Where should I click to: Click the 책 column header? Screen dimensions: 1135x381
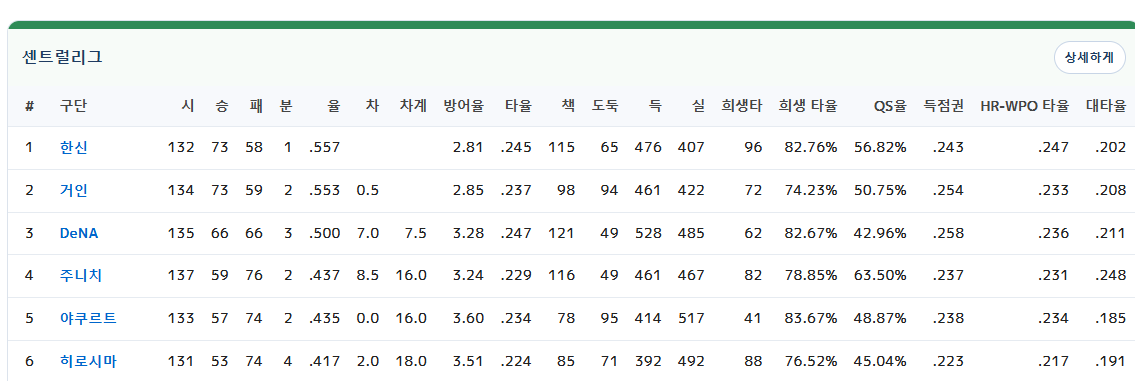pyautogui.click(x=568, y=106)
